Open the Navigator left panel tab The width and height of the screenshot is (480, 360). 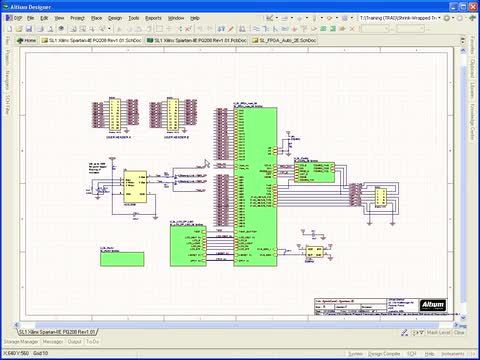[7, 79]
